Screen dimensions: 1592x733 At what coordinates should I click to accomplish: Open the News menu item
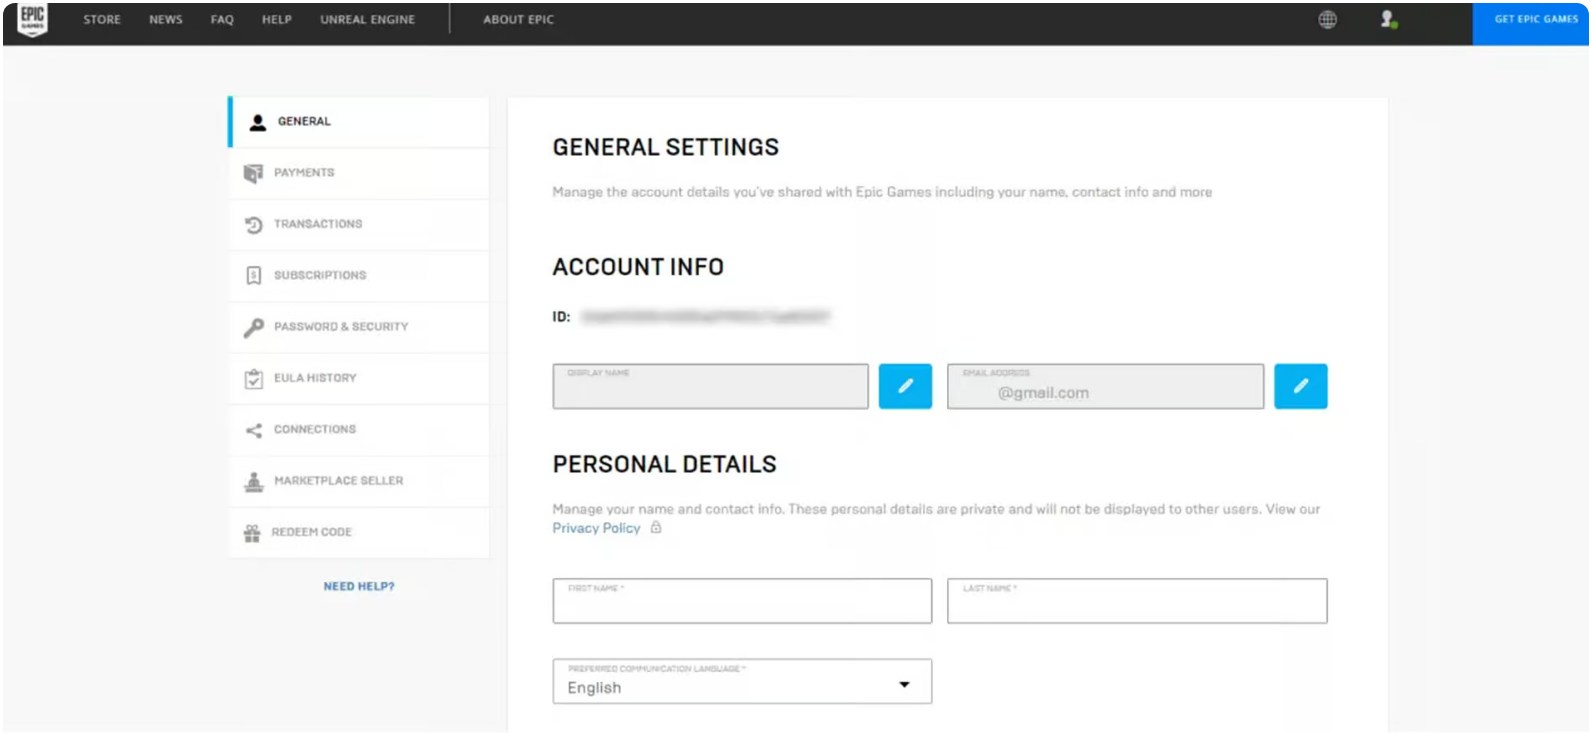[x=166, y=19]
